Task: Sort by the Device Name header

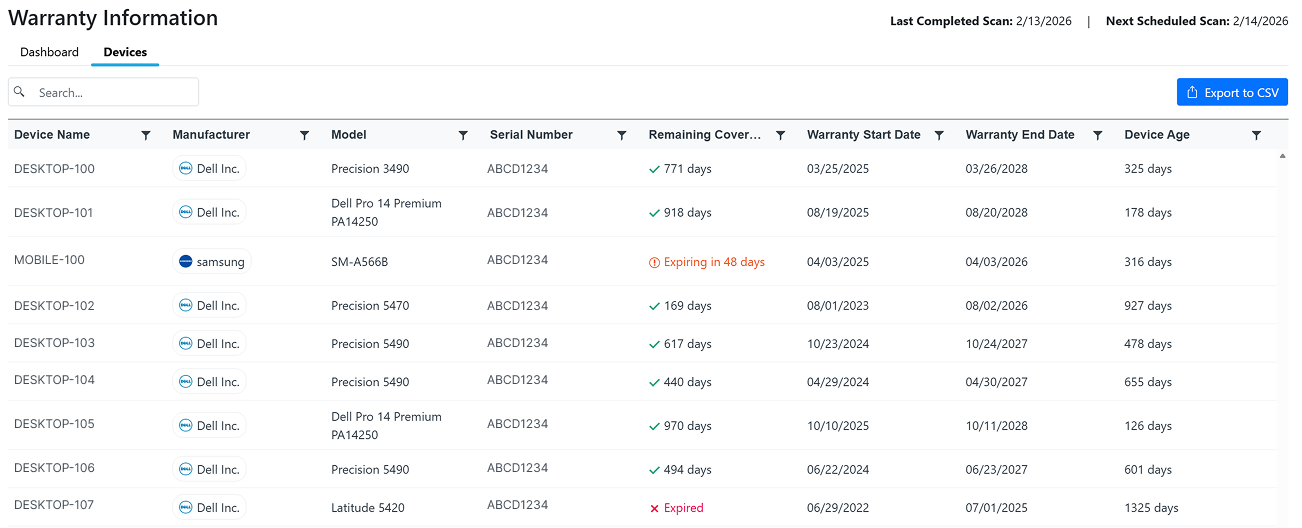Action: click(52, 135)
